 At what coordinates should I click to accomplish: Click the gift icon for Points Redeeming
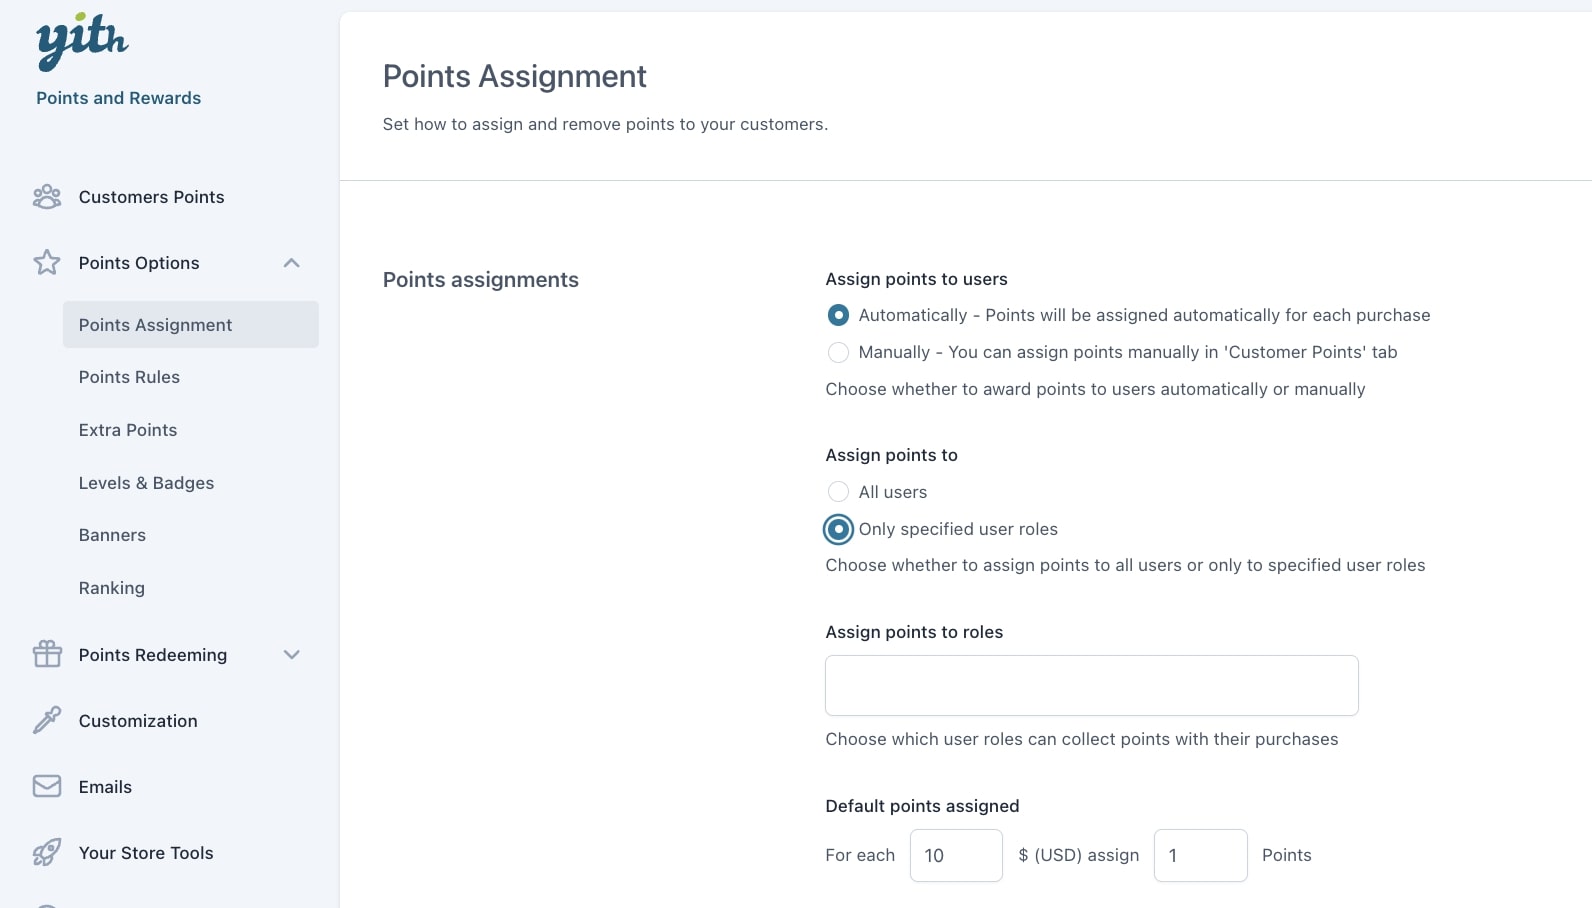[x=47, y=654]
